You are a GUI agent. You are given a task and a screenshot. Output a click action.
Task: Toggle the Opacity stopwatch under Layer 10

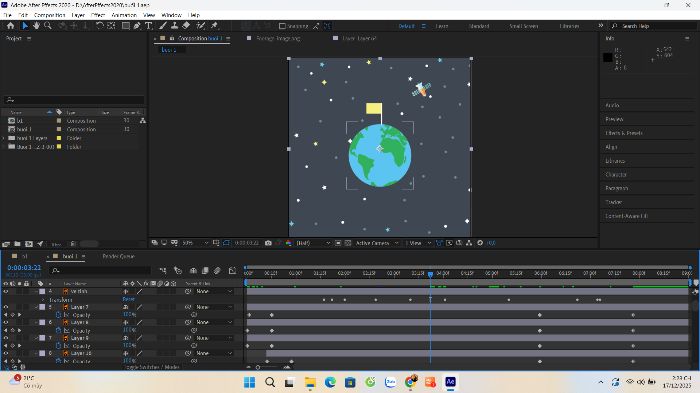click(x=58, y=361)
